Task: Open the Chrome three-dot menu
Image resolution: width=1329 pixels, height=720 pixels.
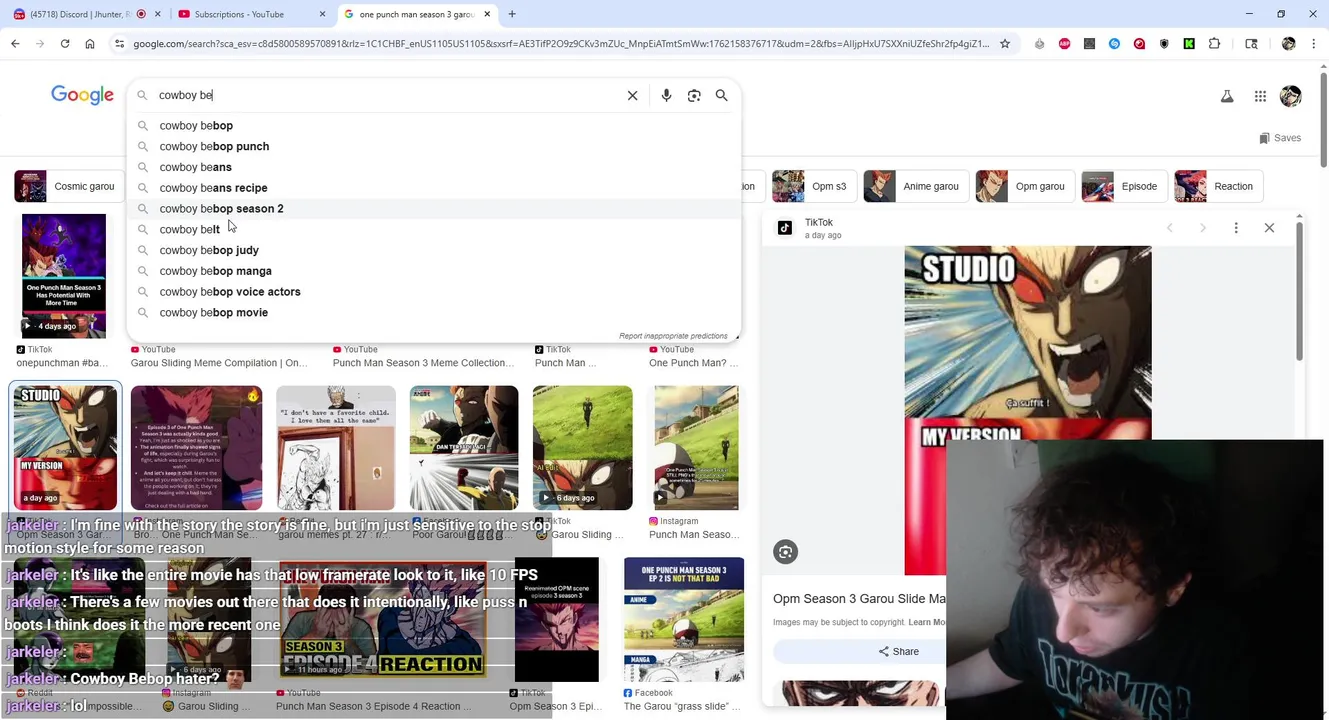Action: click(1313, 44)
